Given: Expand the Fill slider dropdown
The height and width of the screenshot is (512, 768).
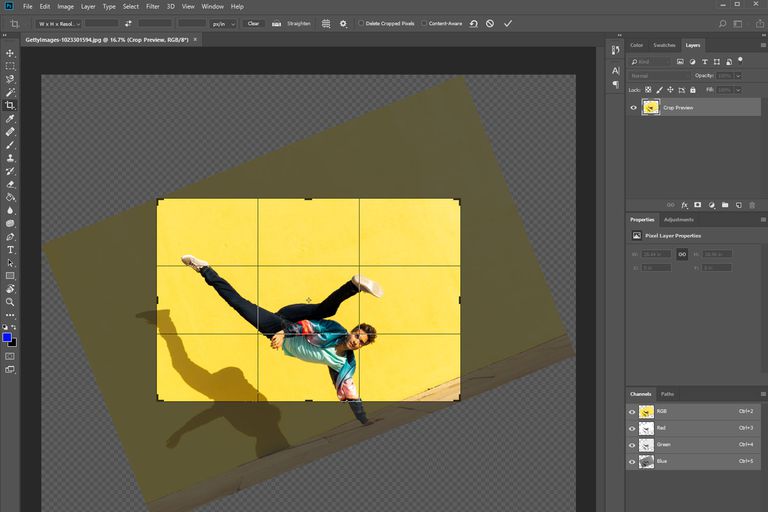Looking at the screenshot, I should coord(738,90).
